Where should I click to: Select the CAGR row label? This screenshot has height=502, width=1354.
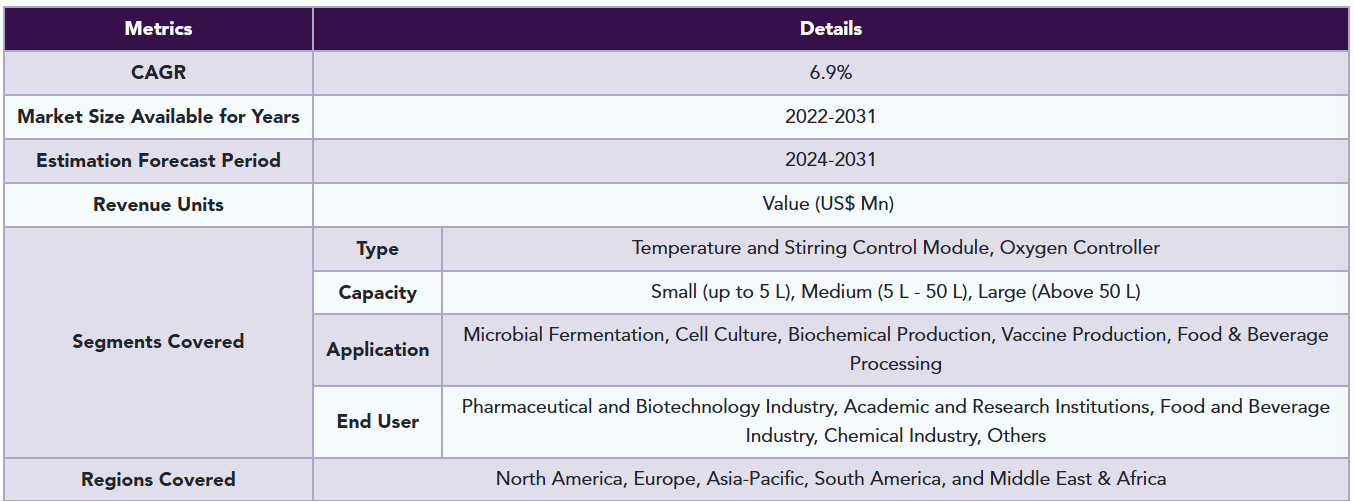[158, 73]
